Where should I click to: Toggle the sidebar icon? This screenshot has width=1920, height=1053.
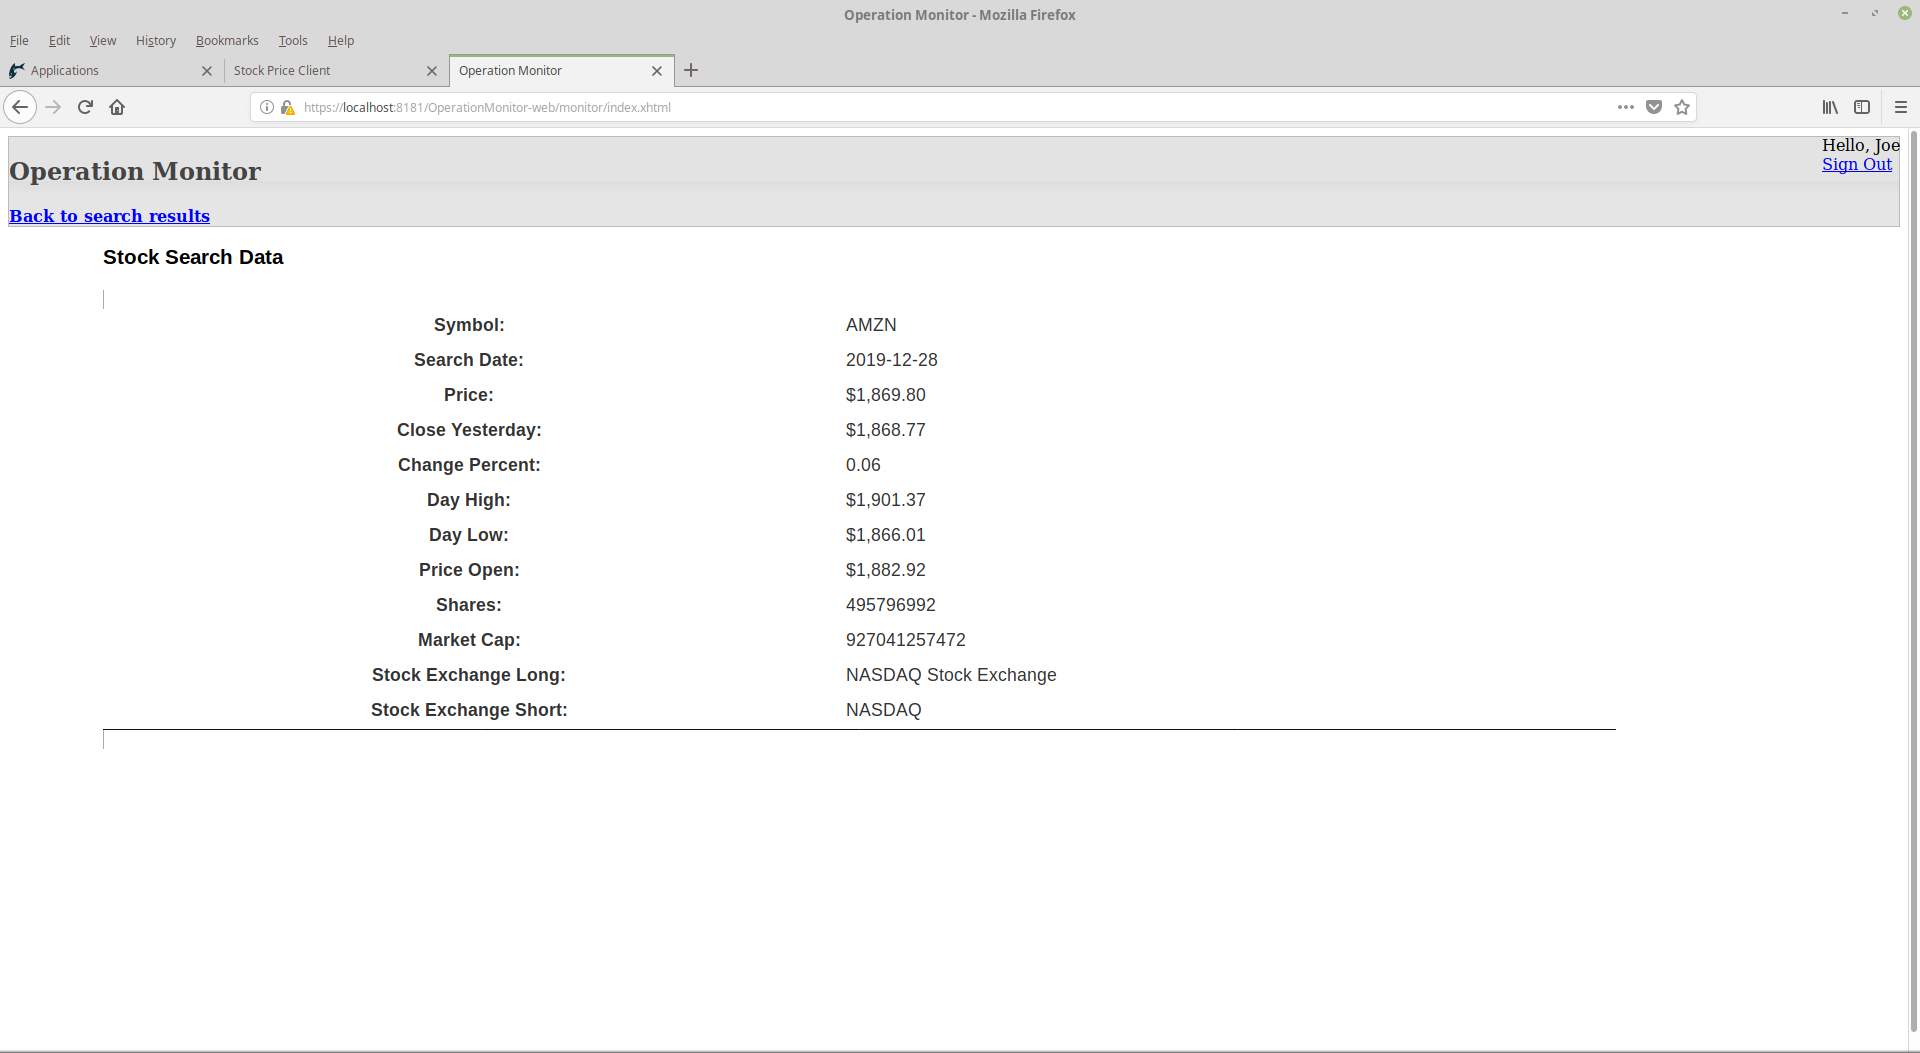click(x=1862, y=107)
